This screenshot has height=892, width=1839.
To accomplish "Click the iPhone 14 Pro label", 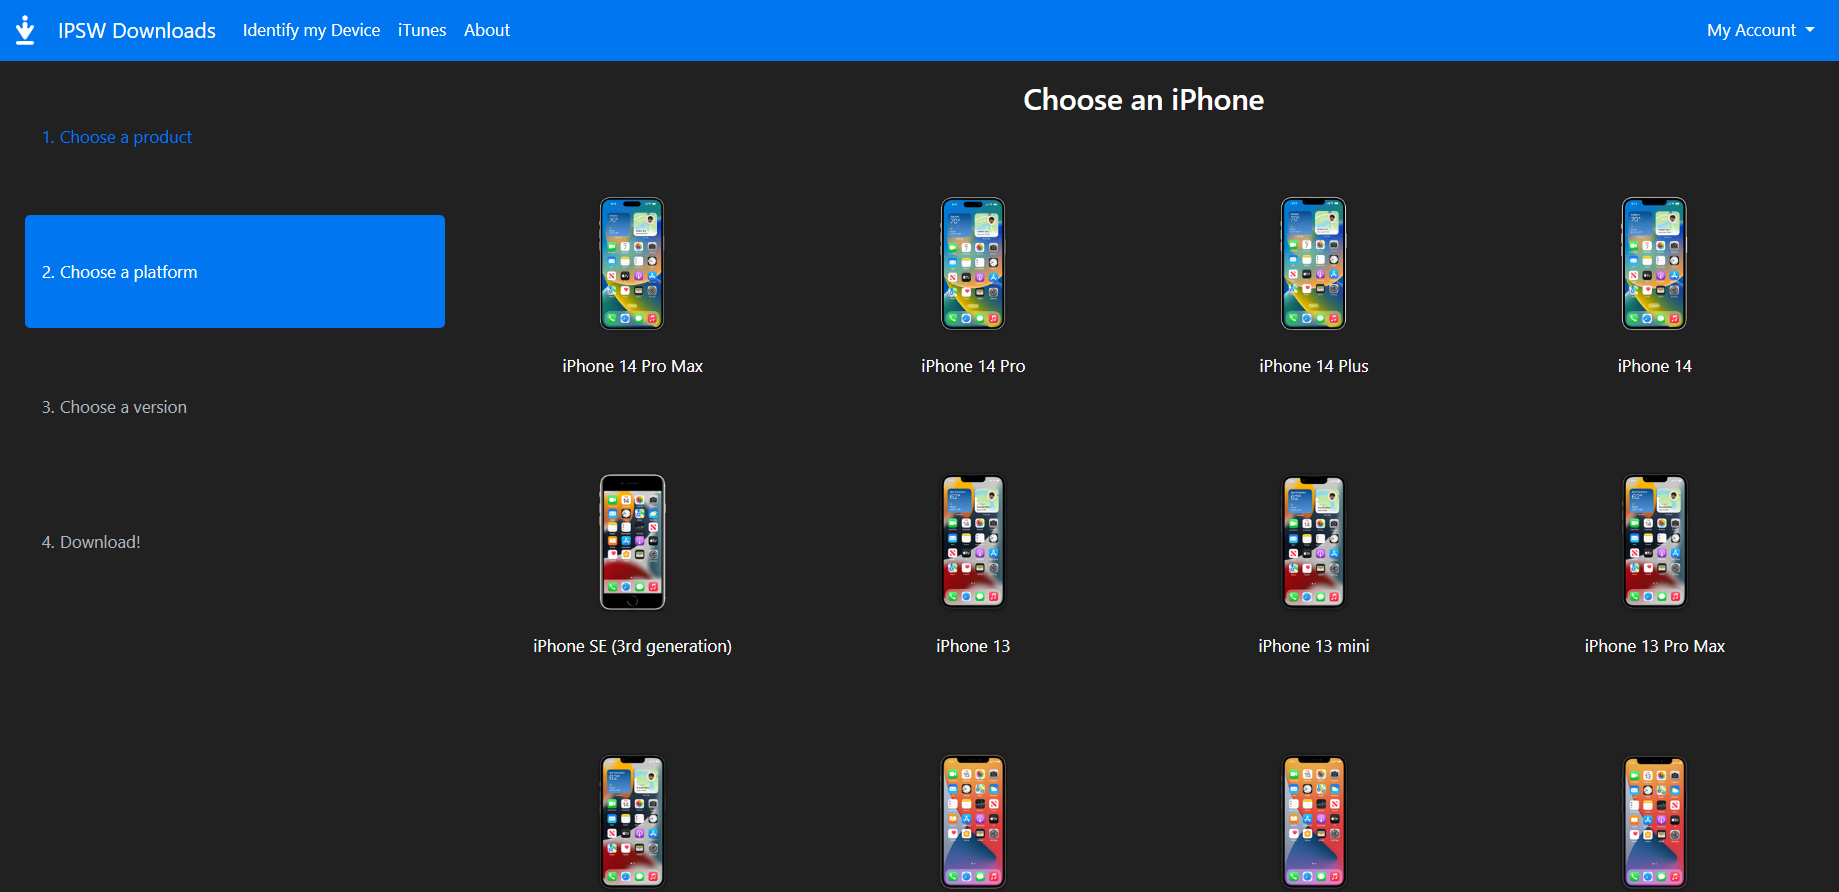I will tap(973, 366).
